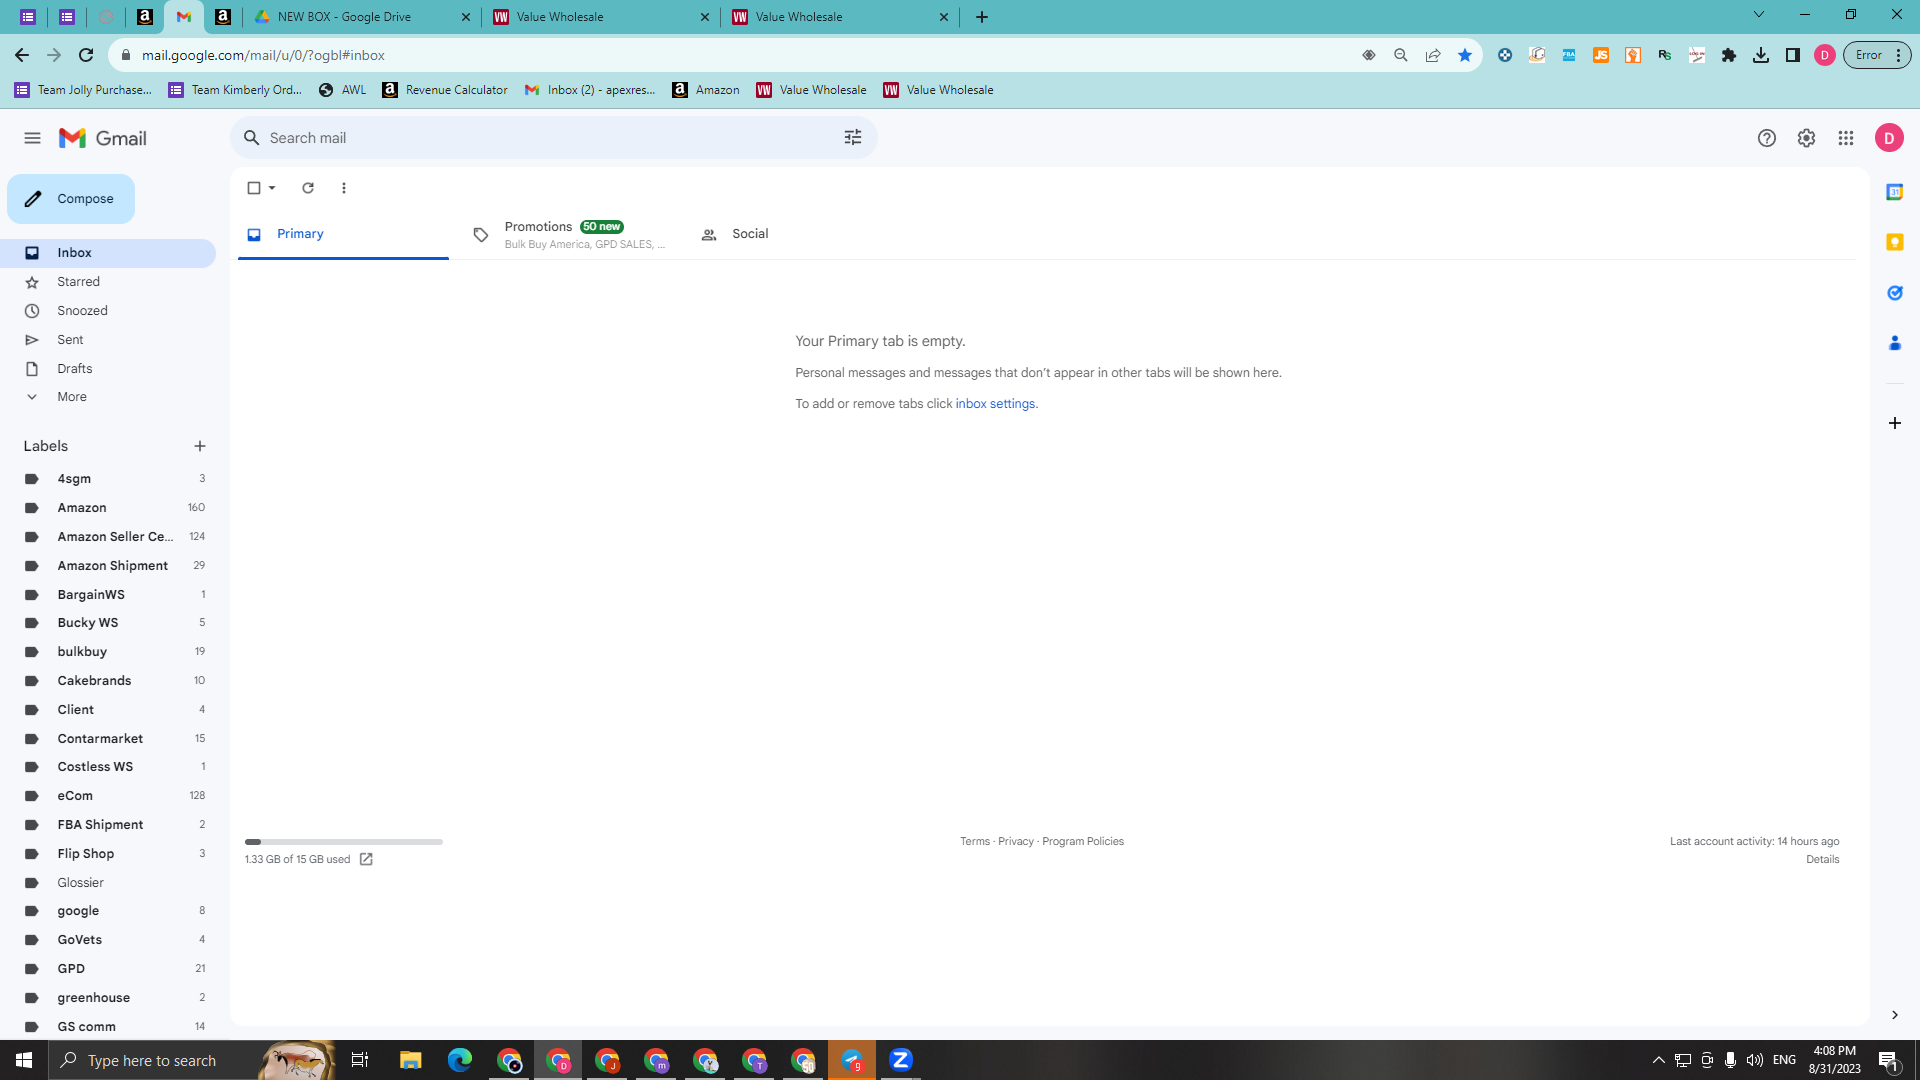Image resolution: width=1920 pixels, height=1080 pixels.
Task: Open Gmail Settings gear
Action: click(x=1806, y=138)
